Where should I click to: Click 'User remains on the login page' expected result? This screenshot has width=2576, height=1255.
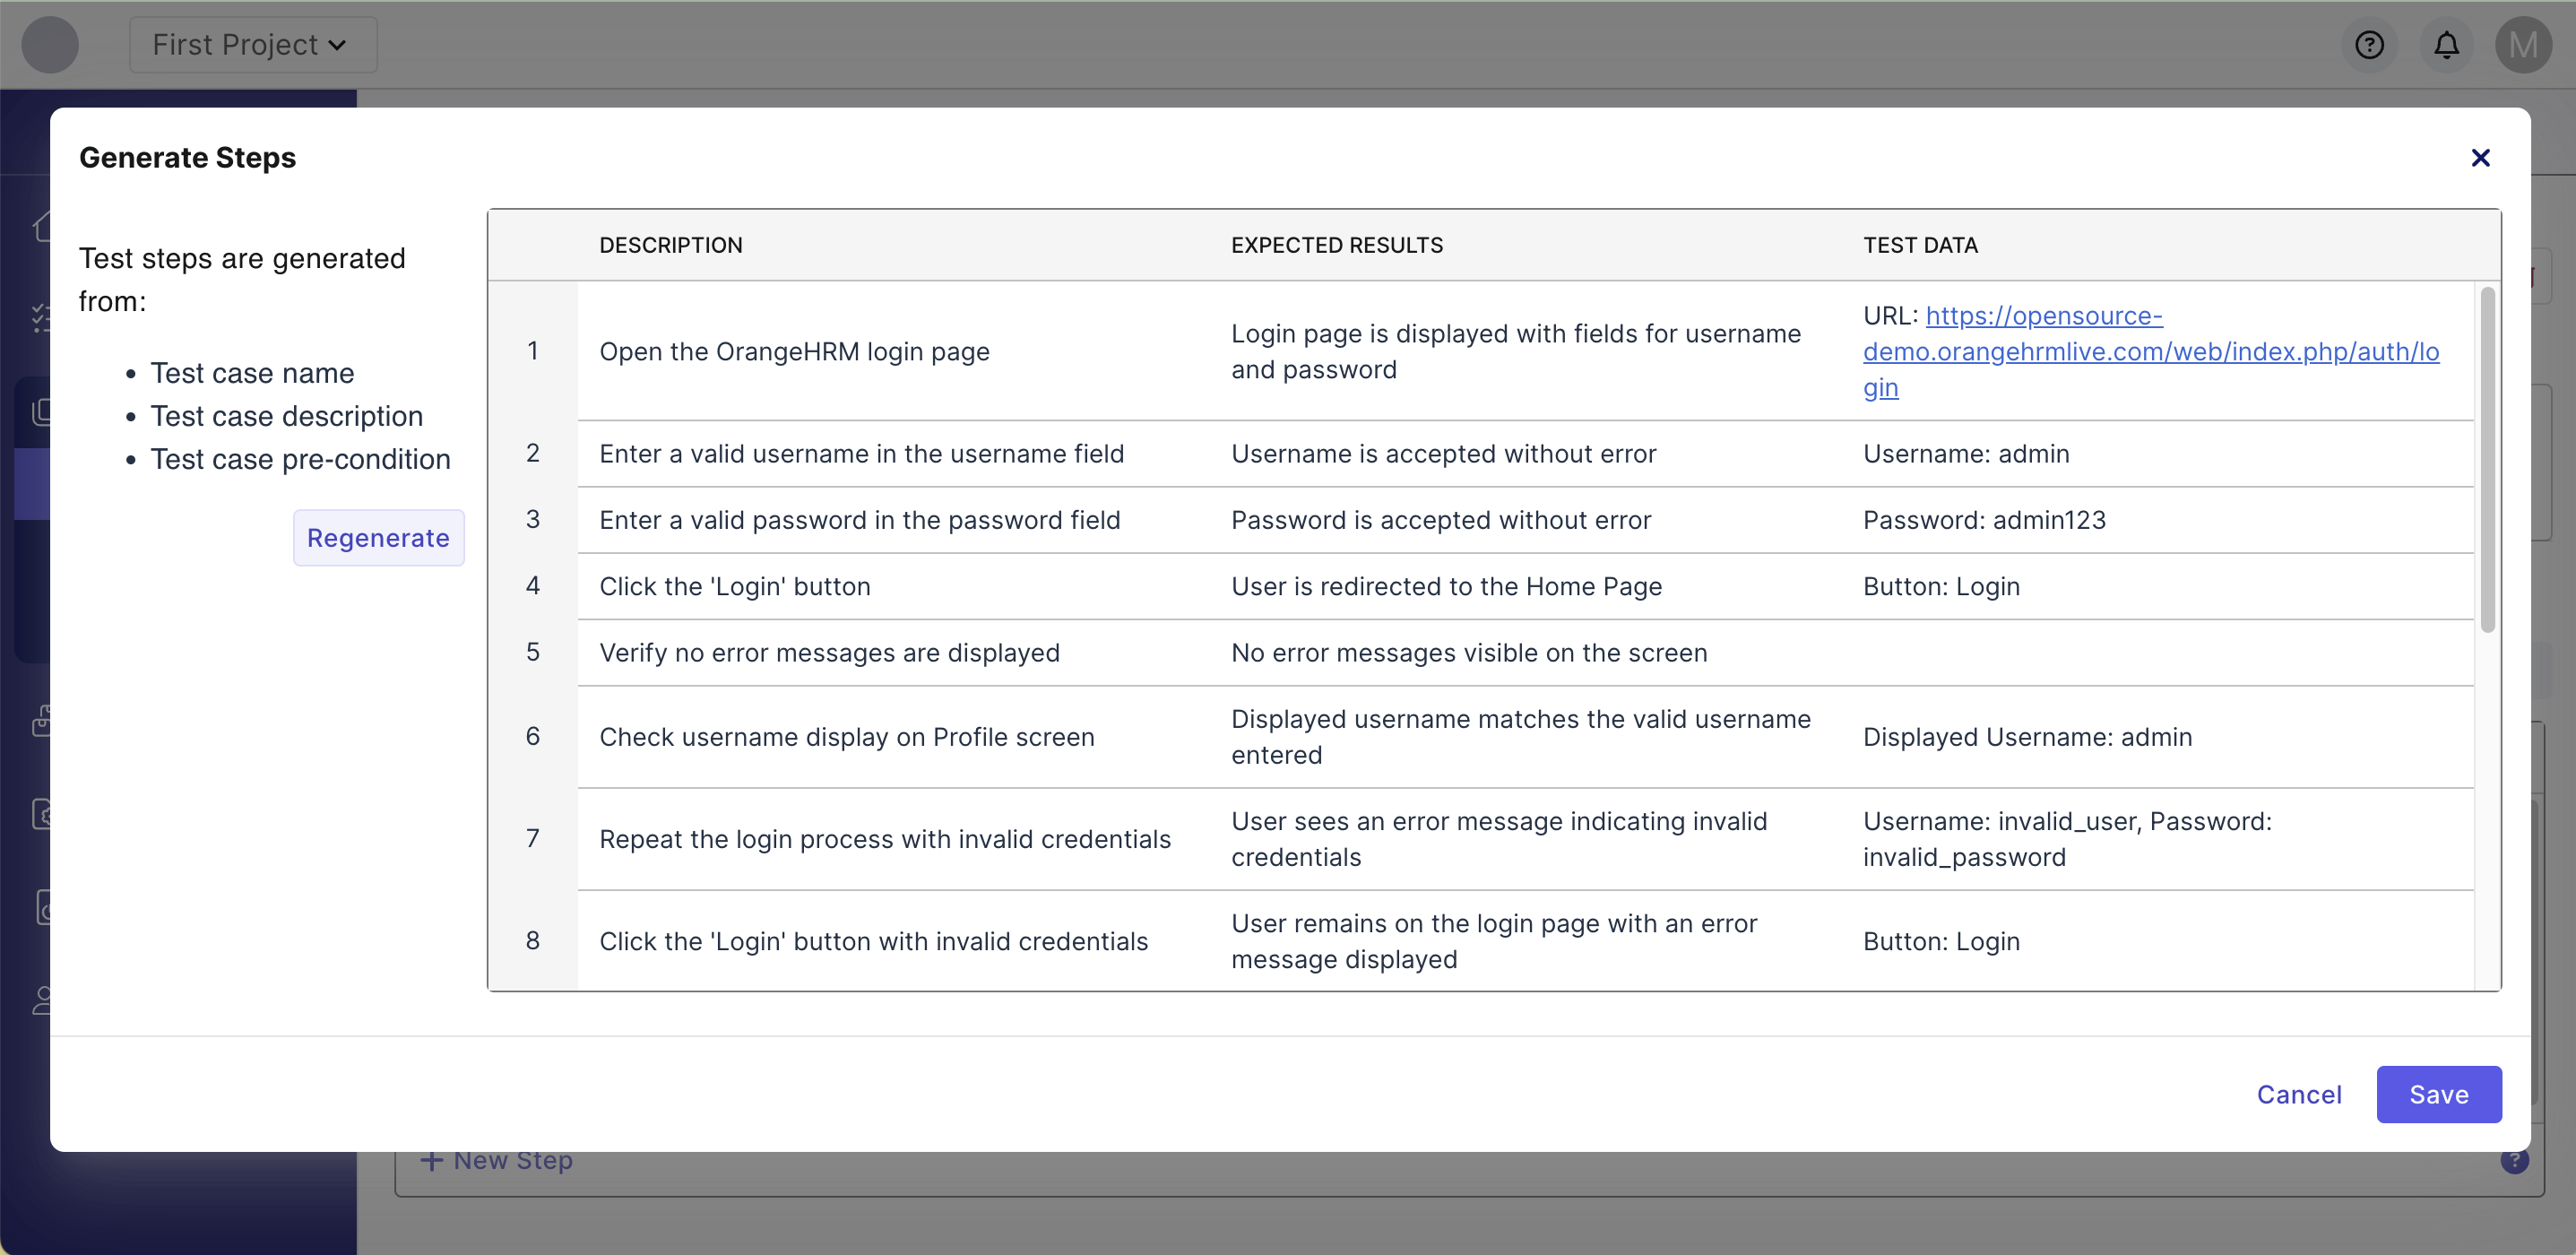1494,941
